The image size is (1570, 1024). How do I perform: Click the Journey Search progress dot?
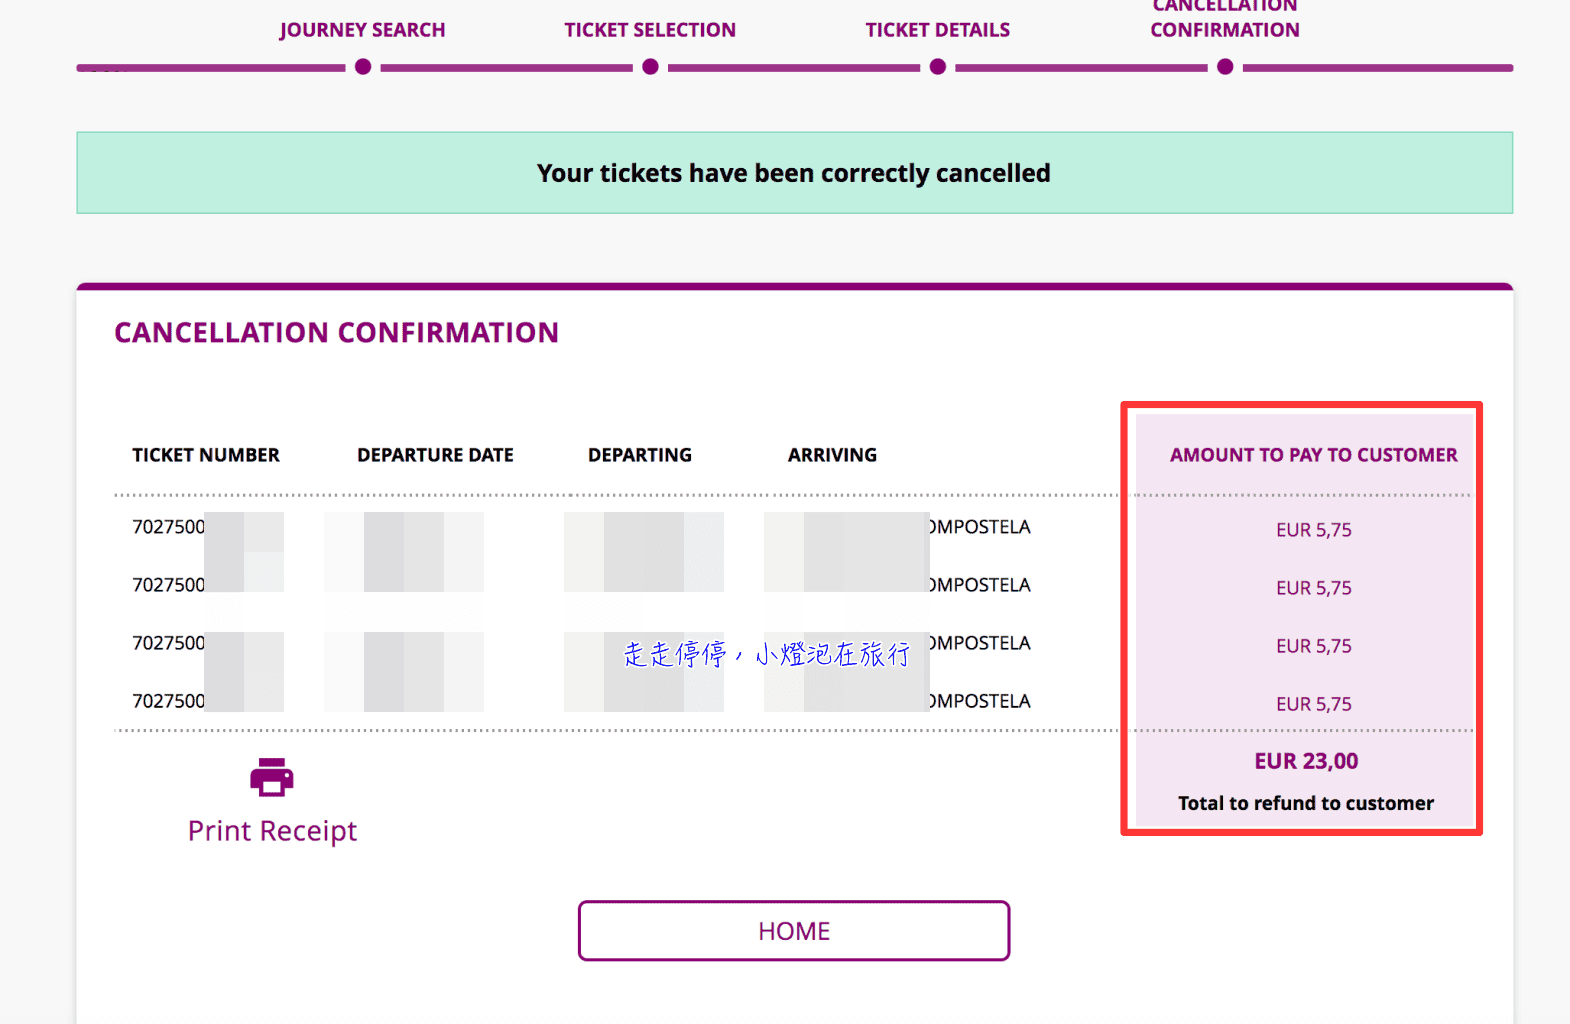[363, 67]
